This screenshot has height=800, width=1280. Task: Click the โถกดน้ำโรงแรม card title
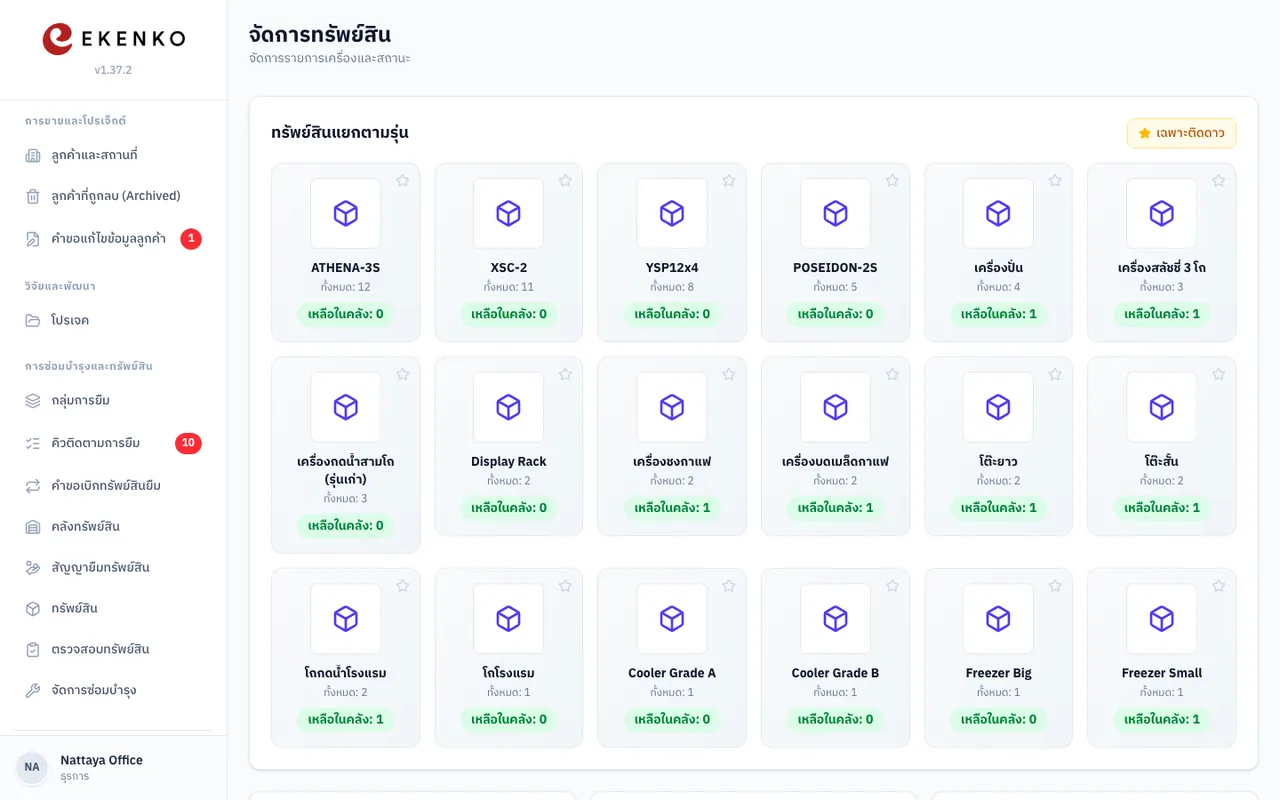coord(346,673)
